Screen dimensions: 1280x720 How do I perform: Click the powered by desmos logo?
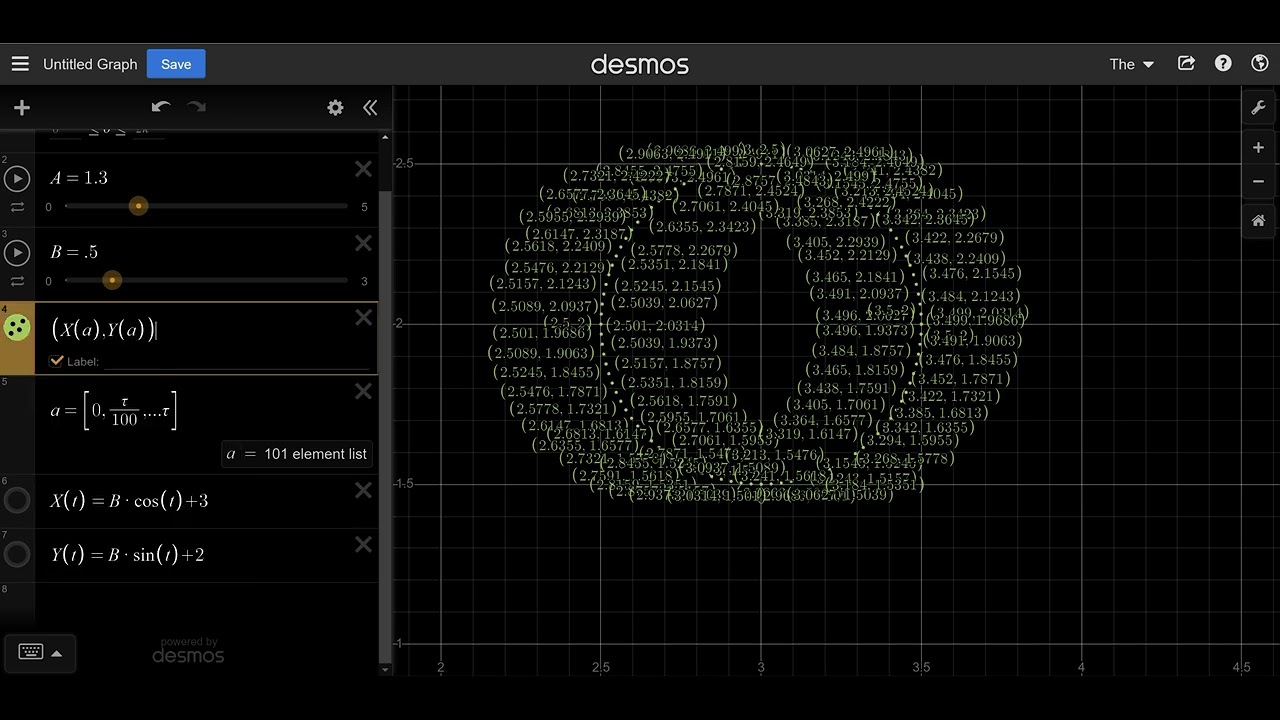tap(188, 651)
